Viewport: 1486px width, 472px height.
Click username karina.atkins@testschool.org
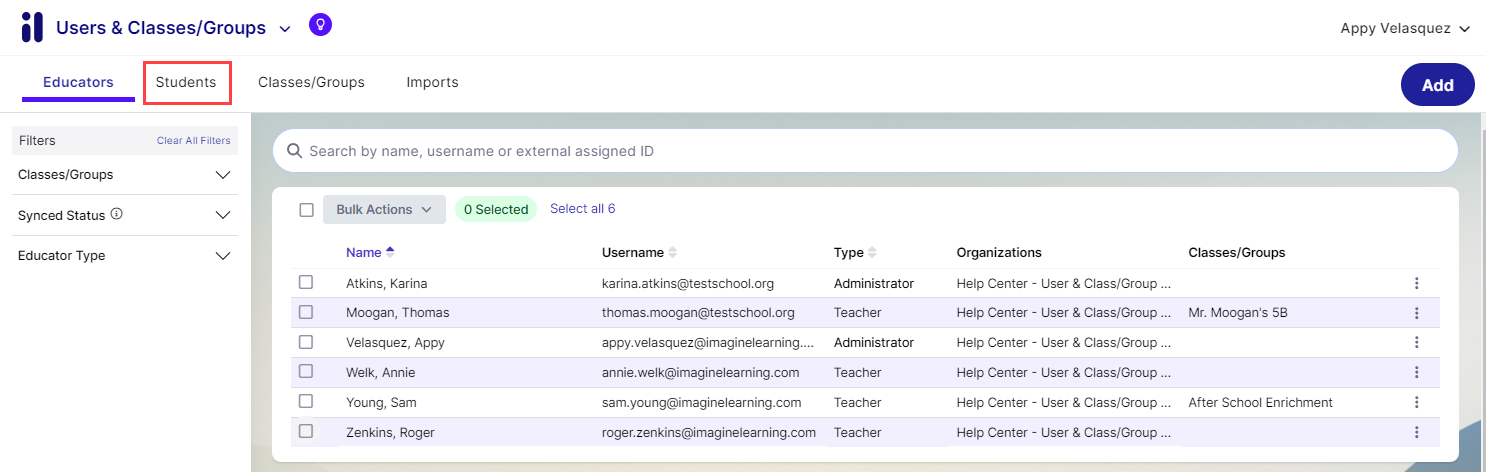click(x=688, y=283)
